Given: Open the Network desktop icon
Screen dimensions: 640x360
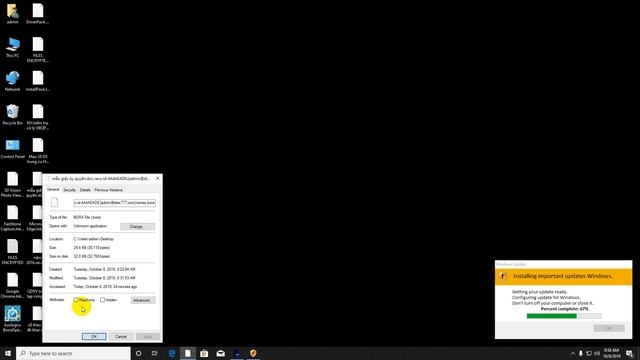Looking at the screenshot, I should point(12,81).
